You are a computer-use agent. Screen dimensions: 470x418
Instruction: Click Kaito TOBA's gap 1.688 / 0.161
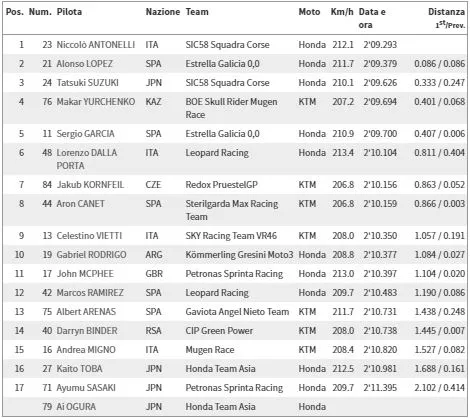(439, 368)
